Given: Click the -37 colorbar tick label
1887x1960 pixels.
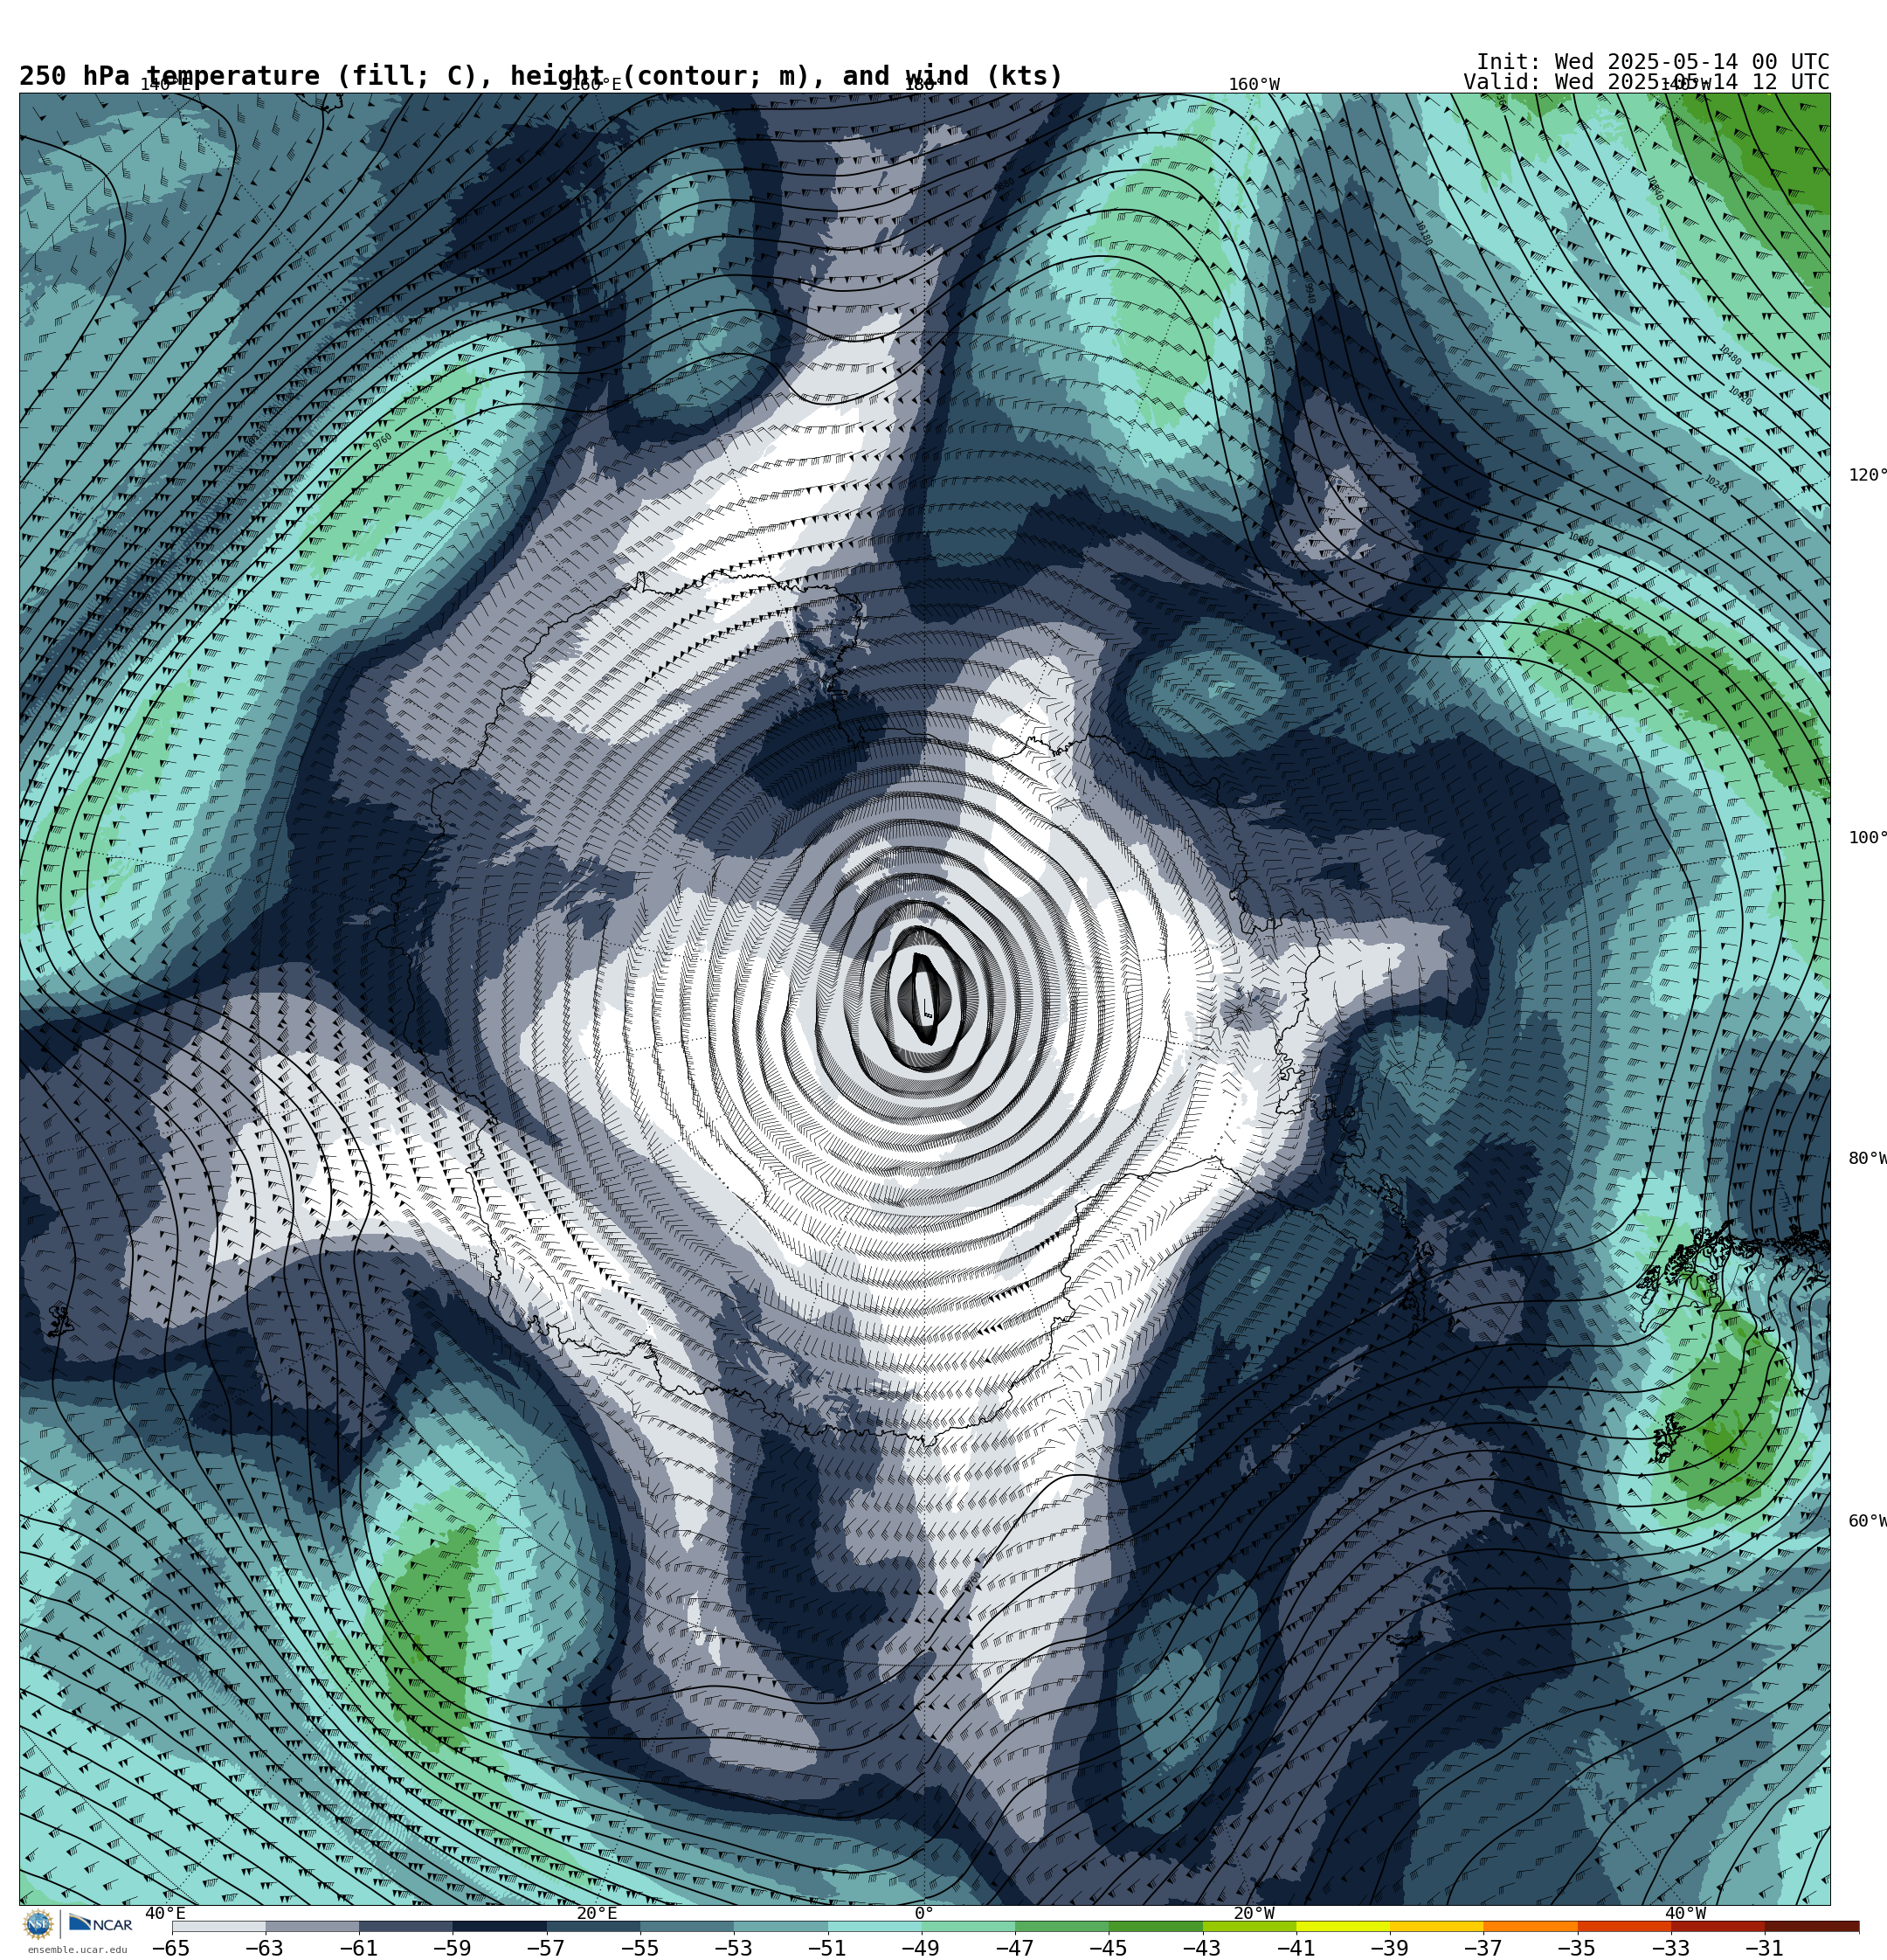Looking at the screenshot, I should (x=1483, y=1948).
